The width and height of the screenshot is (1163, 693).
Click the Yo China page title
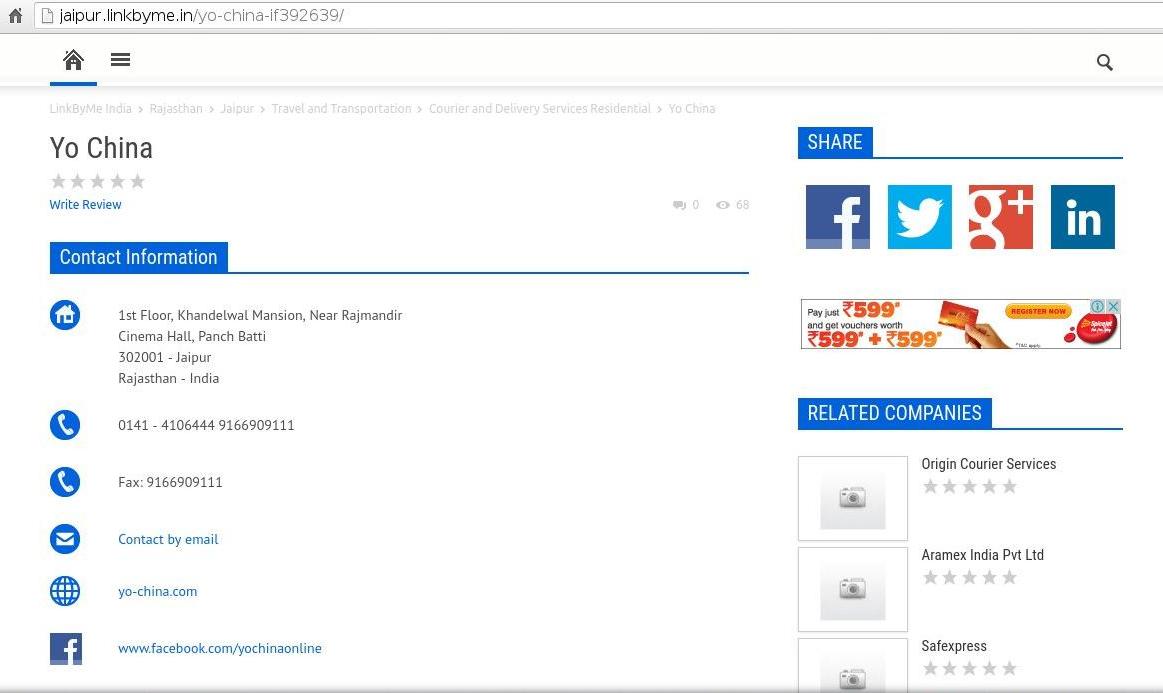102,148
